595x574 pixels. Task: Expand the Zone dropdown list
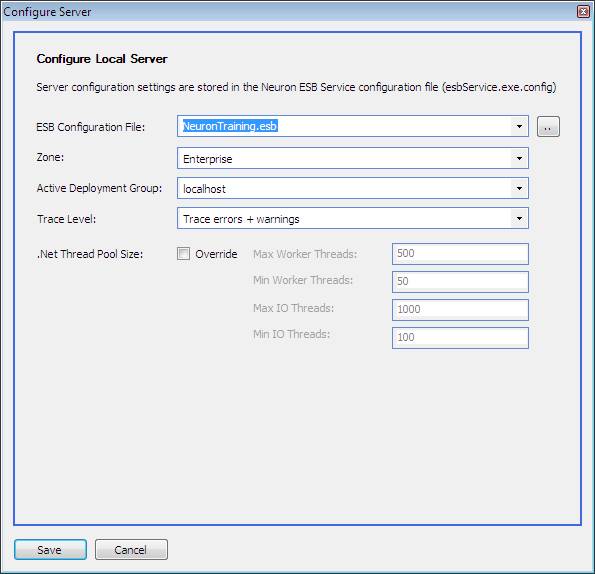519,158
